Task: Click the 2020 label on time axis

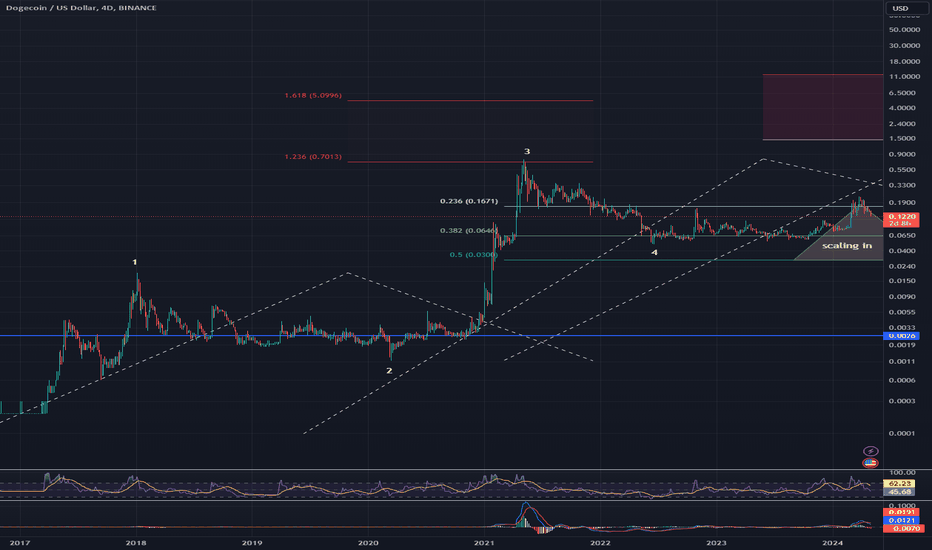Action: 369,543
